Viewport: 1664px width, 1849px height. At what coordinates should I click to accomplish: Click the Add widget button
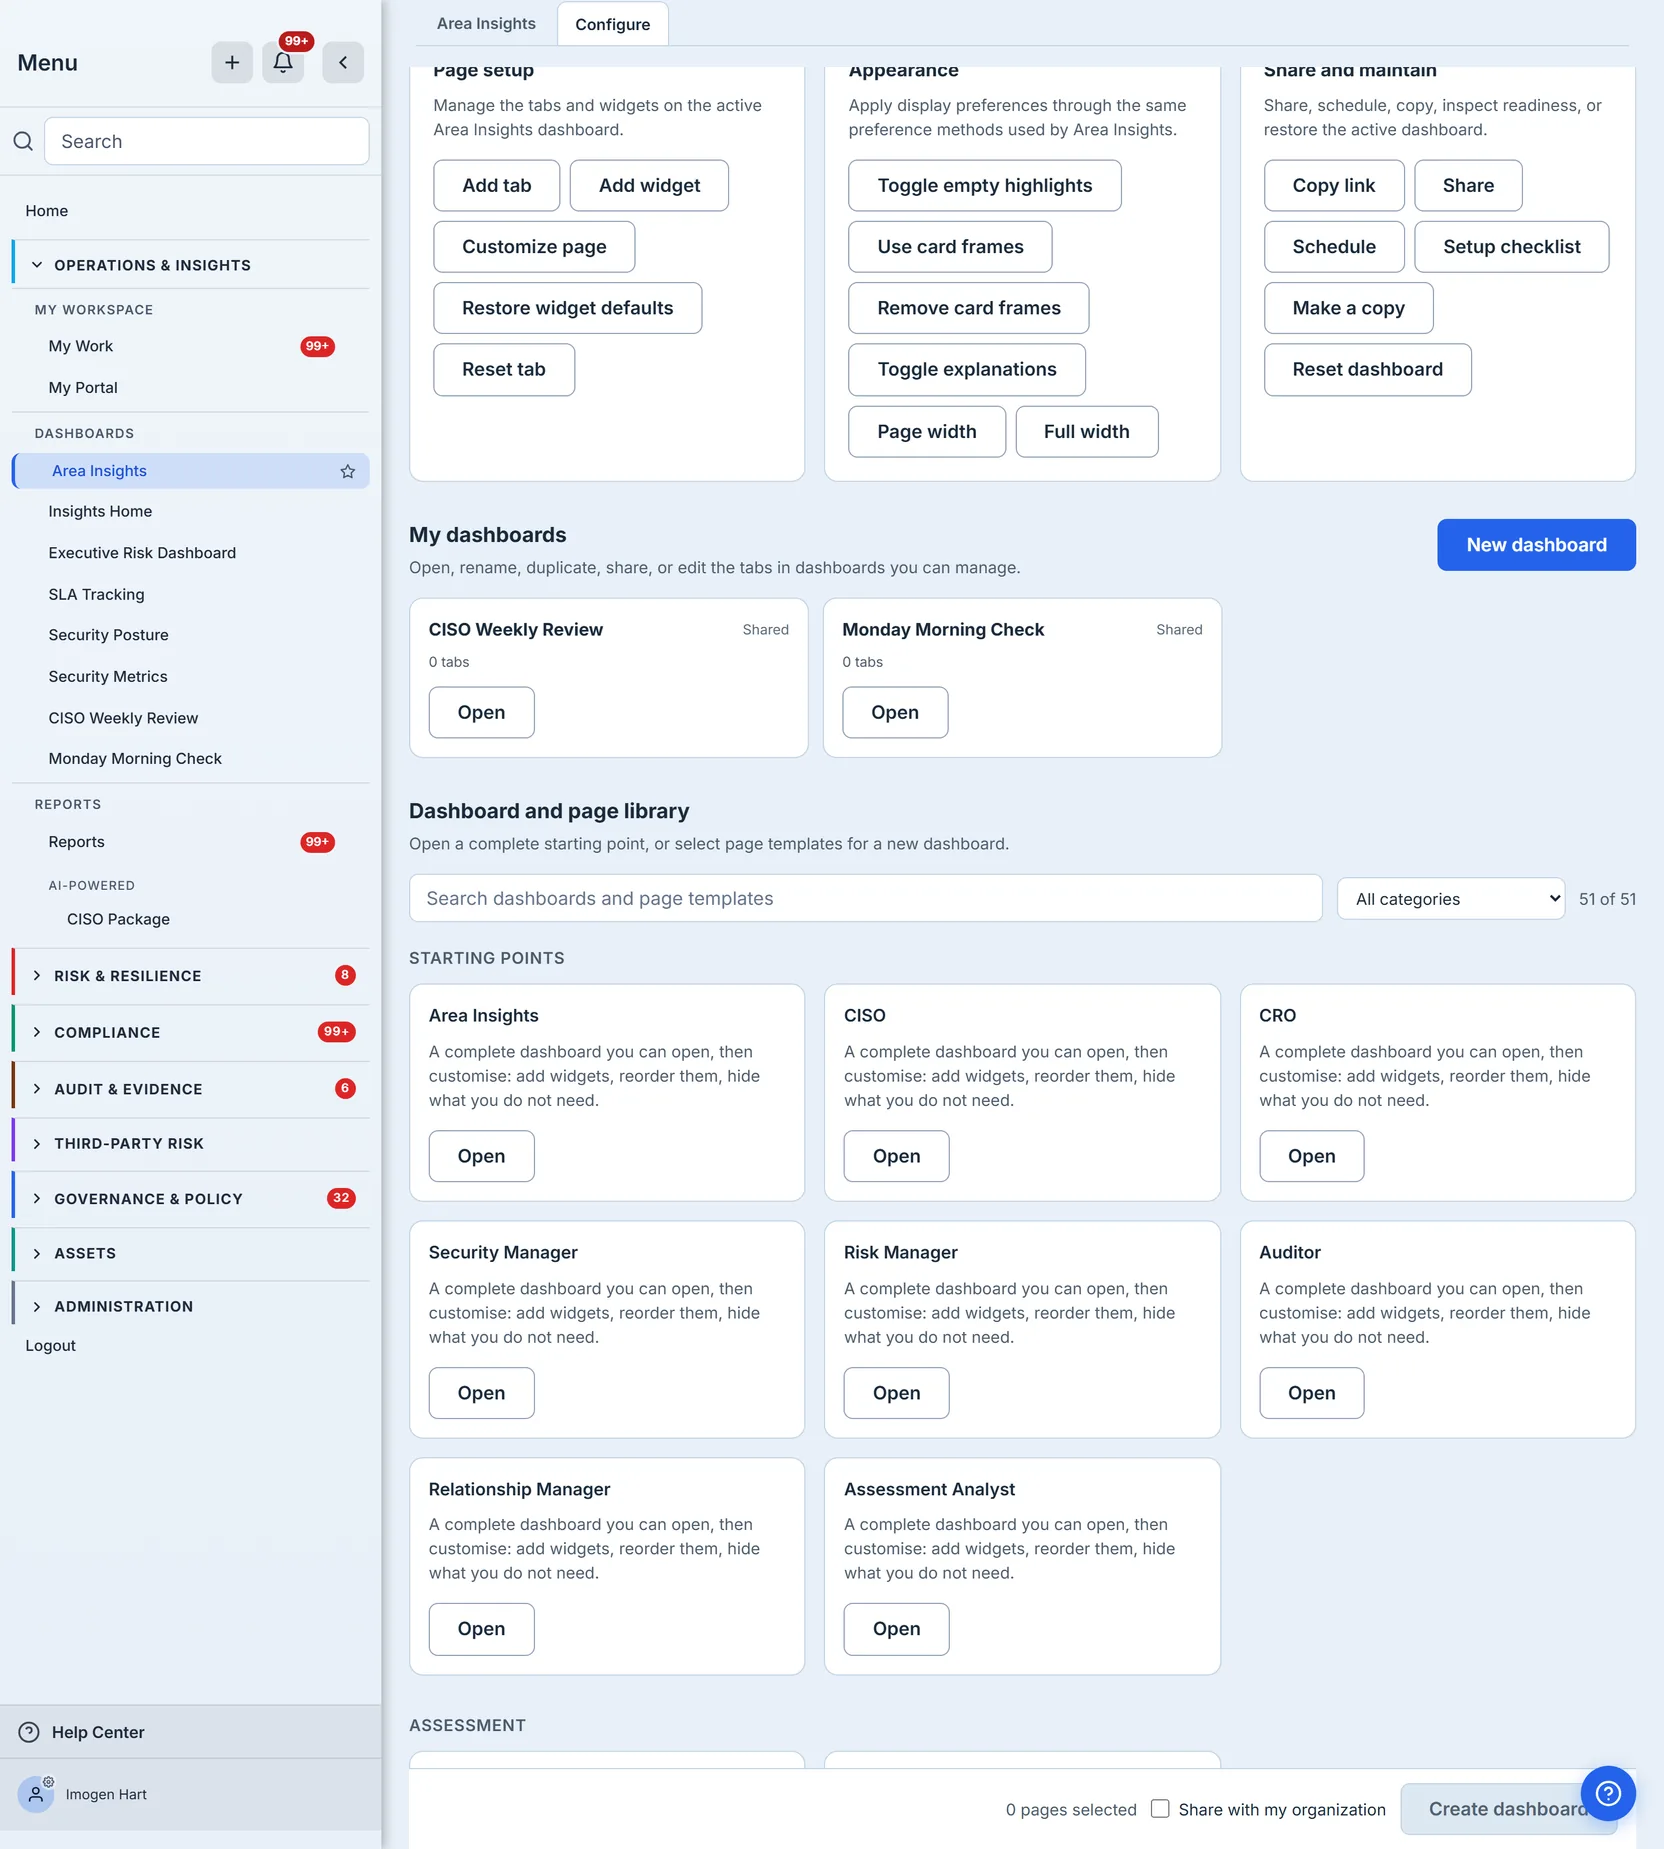pyautogui.click(x=649, y=186)
